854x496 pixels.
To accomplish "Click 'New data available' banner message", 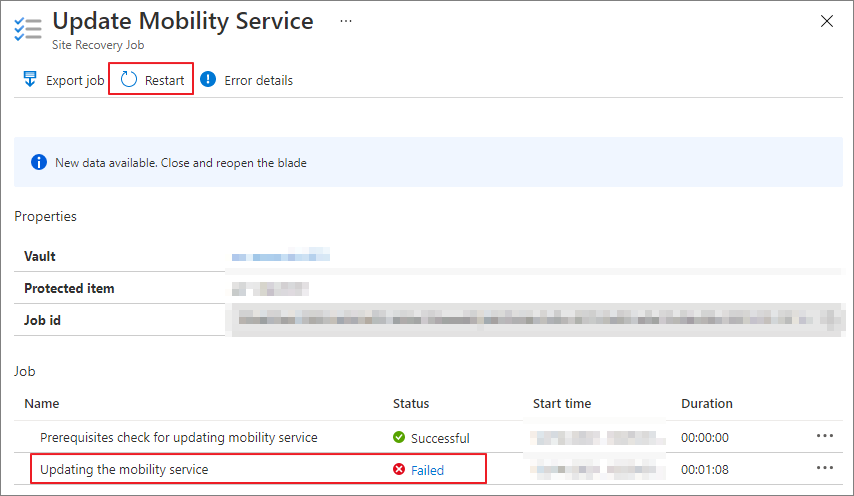I will pyautogui.click(x=181, y=163).
